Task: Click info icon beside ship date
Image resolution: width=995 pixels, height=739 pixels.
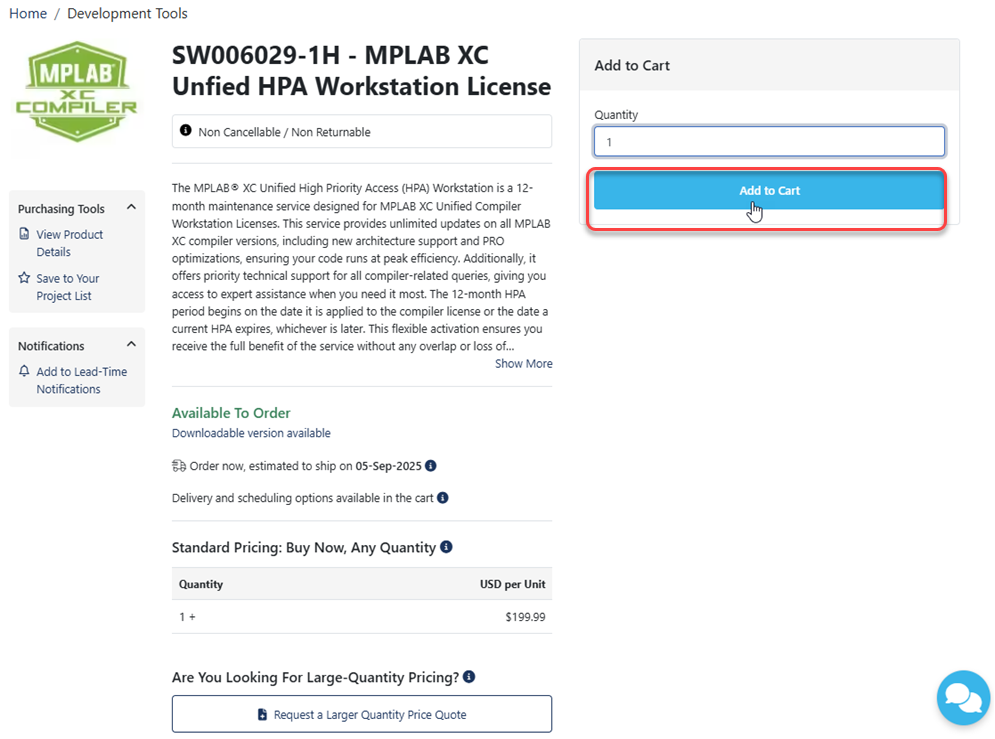Action: tap(431, 466)
